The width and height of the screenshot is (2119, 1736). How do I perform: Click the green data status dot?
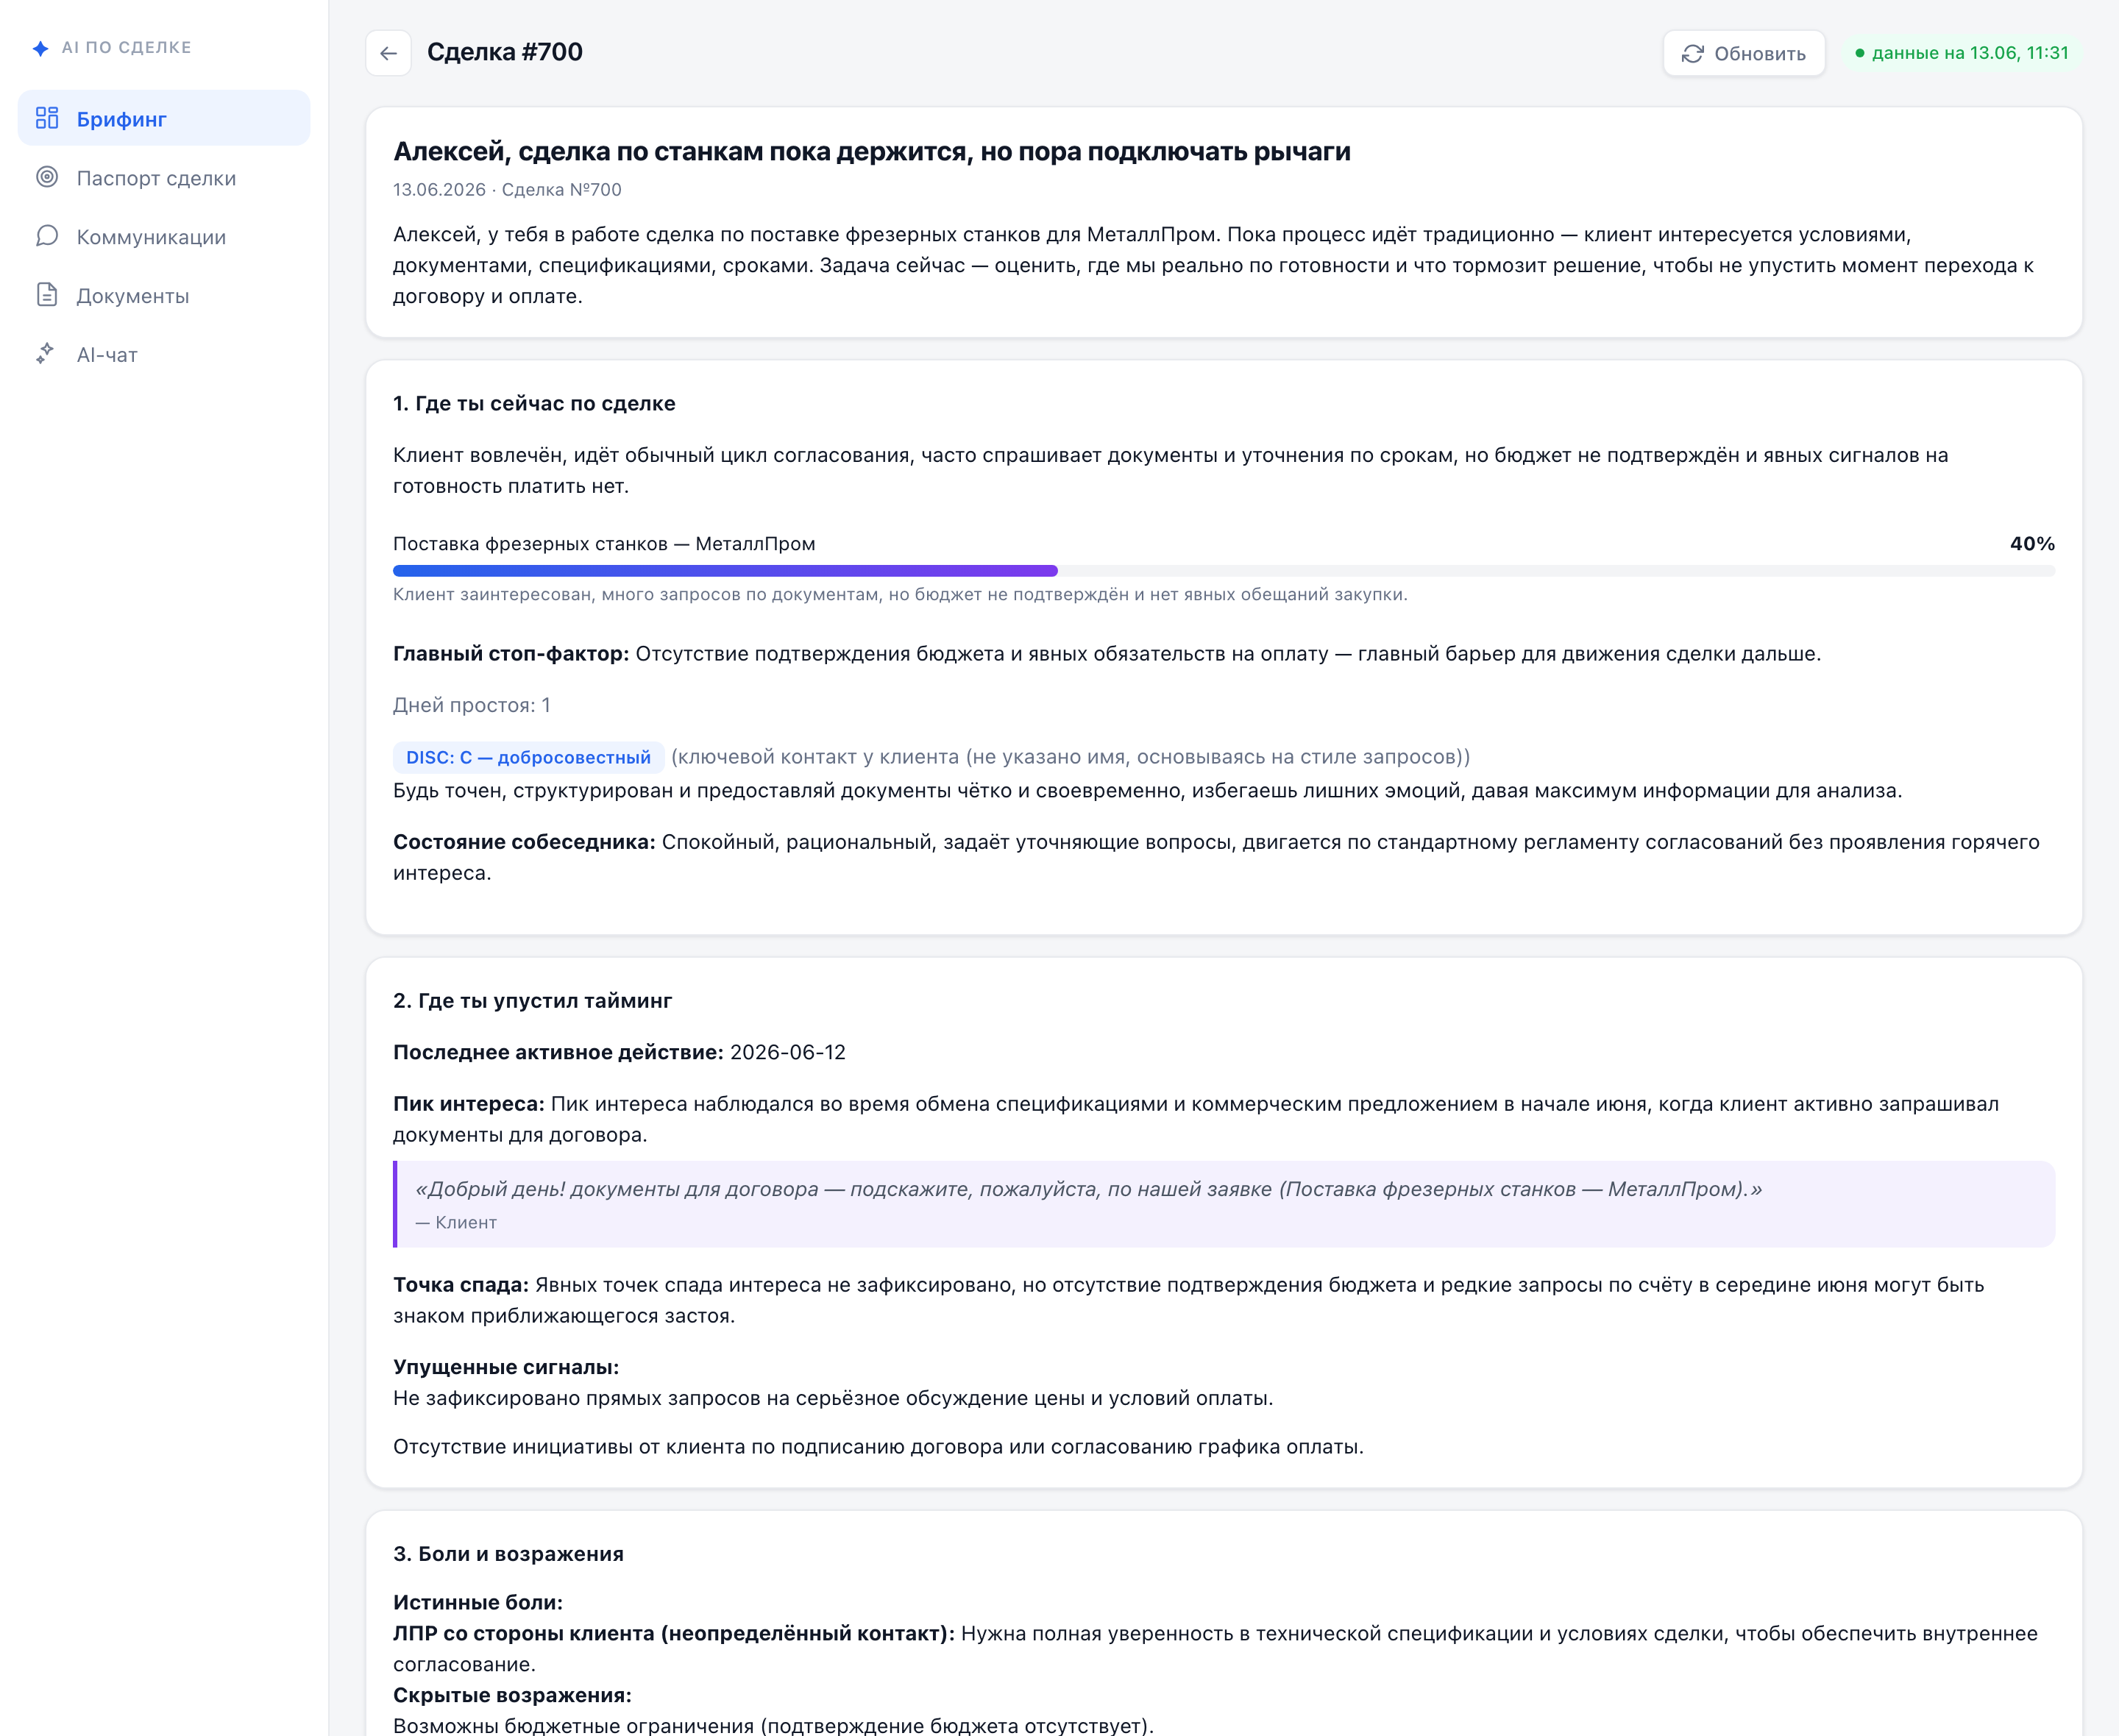[x=1859, y=53]
